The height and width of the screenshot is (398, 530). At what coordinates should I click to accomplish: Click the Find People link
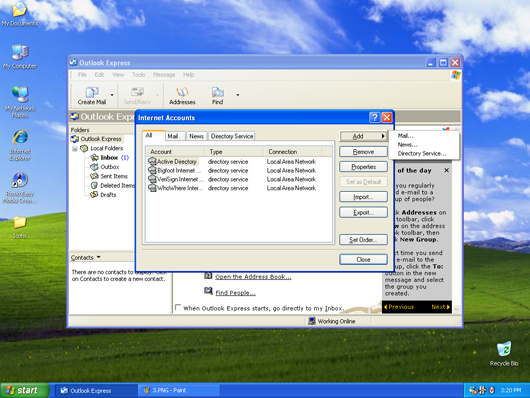[x=236, y=292]
